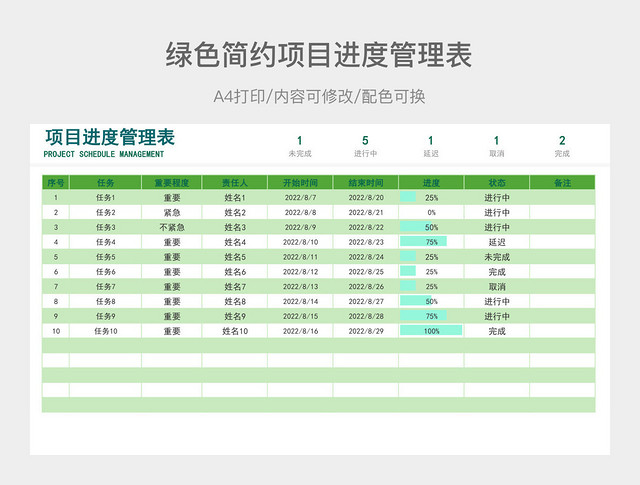Viewport: 640px width, 485px height.
Task: Click the 任务 column header
Action: click(x=105, y=182)
